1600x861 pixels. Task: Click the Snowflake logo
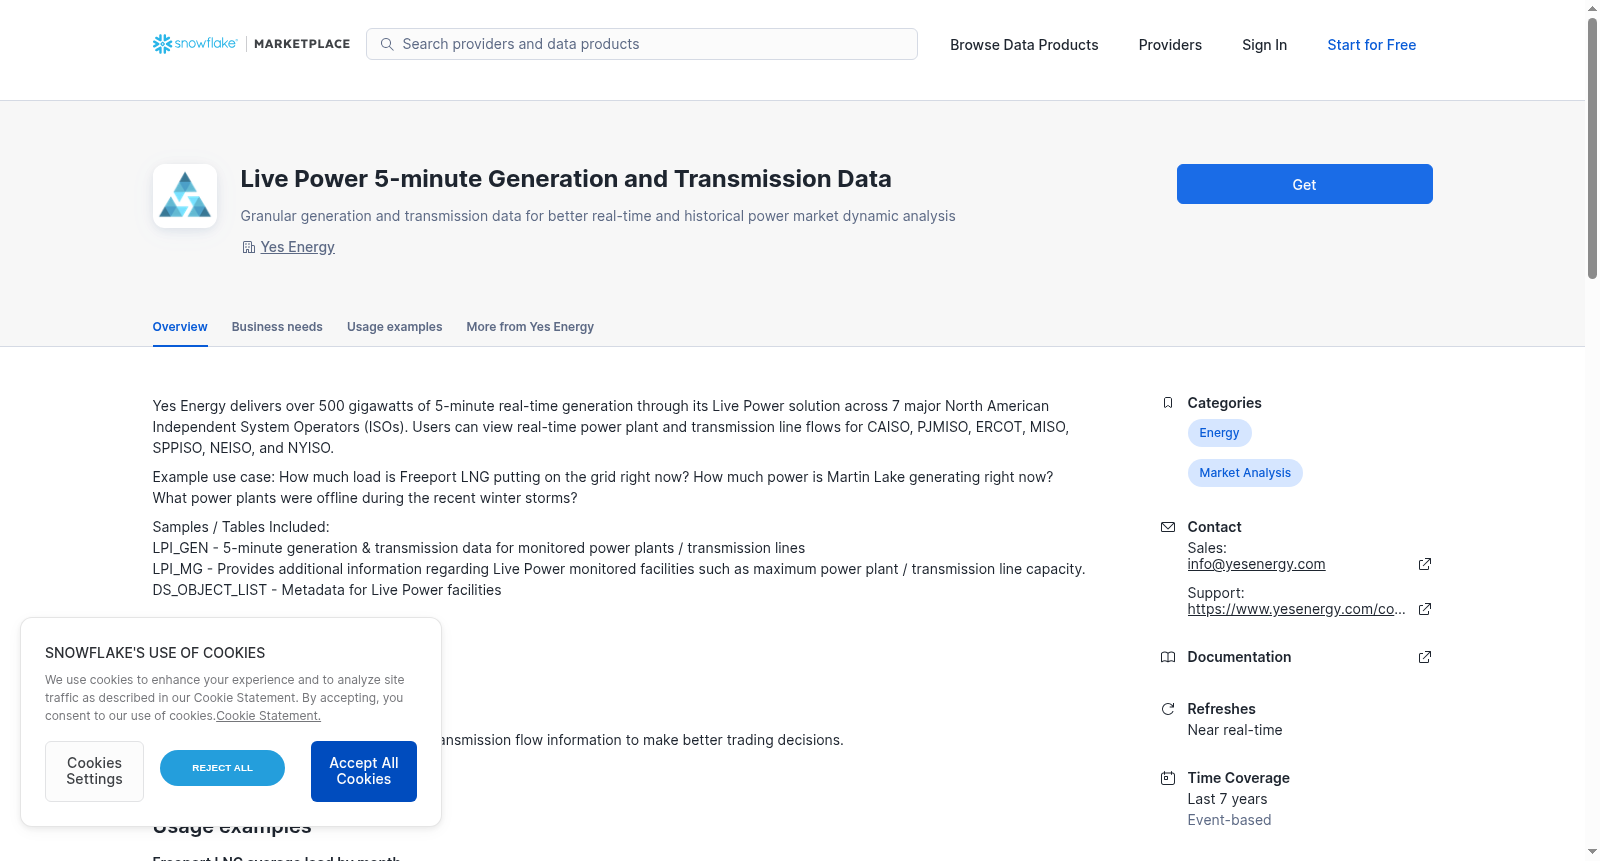pos(195,44)
